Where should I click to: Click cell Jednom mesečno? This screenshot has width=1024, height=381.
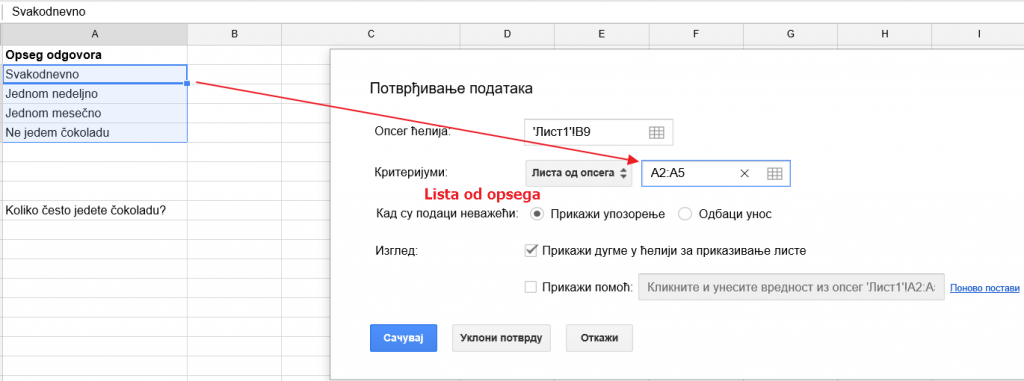(95, 113)
